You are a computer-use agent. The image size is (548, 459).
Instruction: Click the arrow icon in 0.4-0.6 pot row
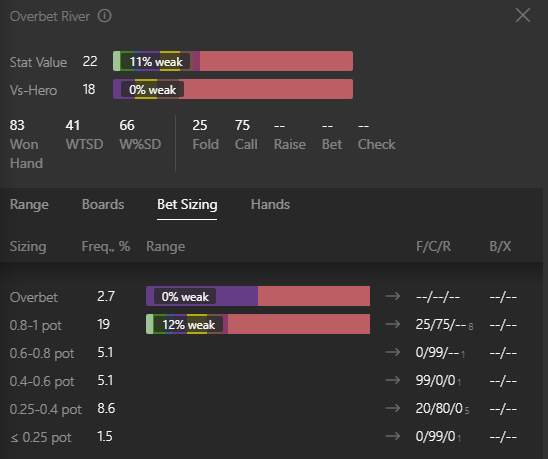393,380
